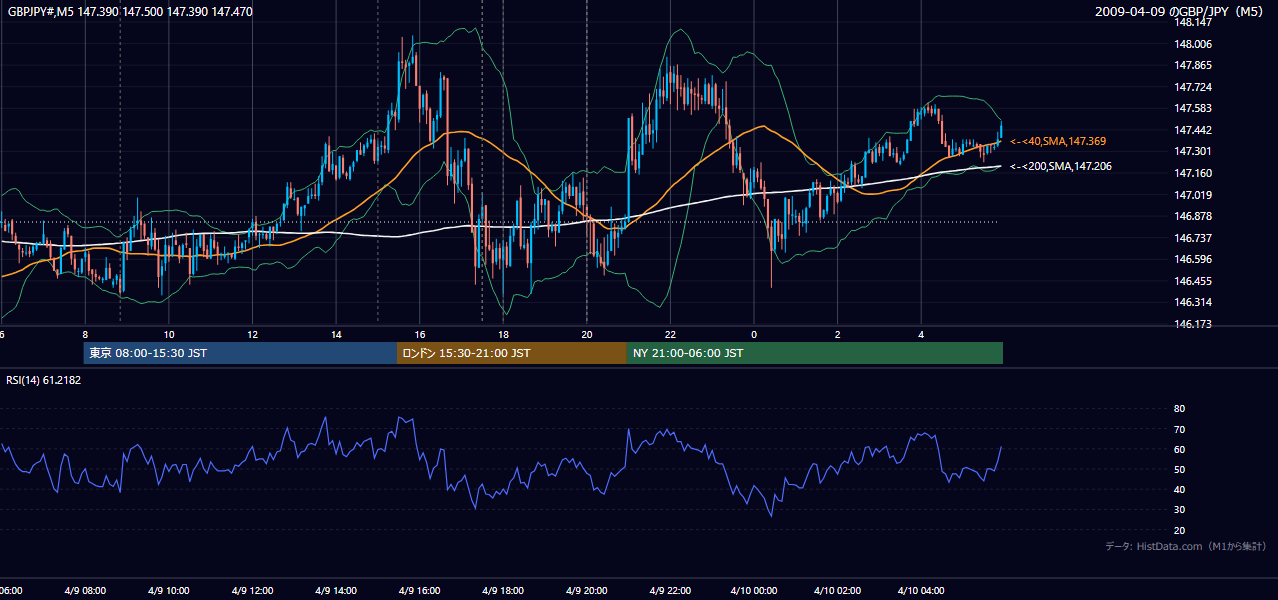Click RSI scale value 40
This screenshot has width=1278, height=600.
pyautogui.click(x=1179, y=489)
